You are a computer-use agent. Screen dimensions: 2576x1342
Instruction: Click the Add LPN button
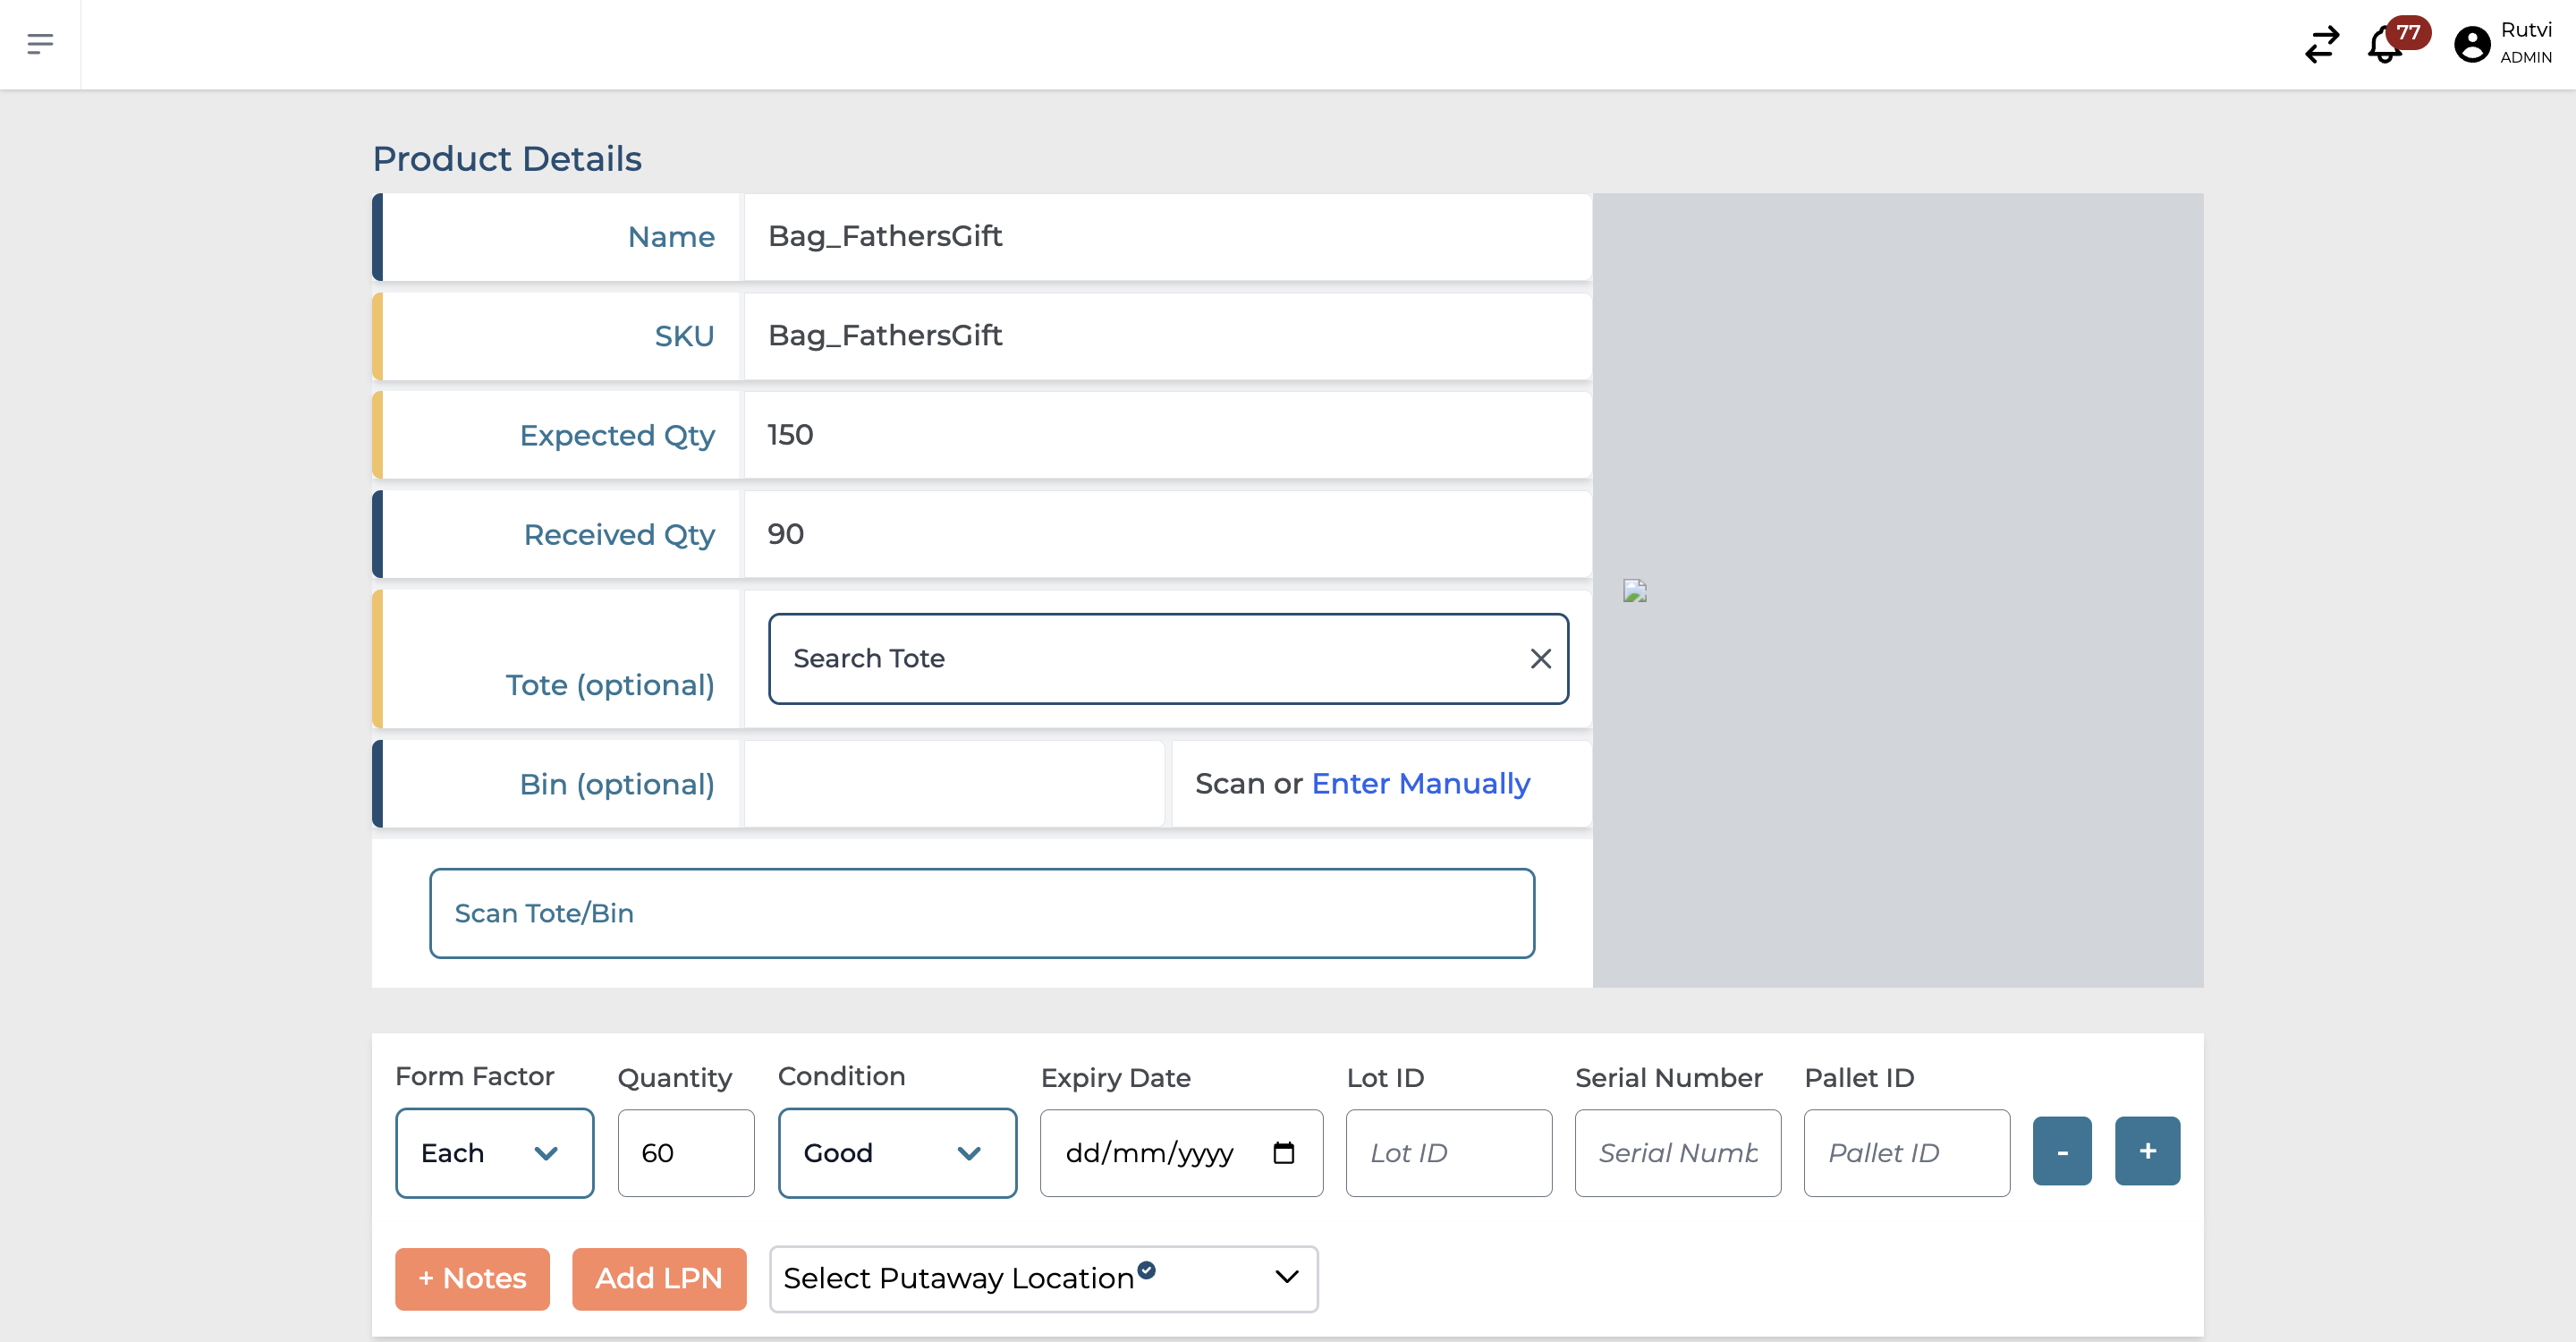click(x=657, y=1278)
